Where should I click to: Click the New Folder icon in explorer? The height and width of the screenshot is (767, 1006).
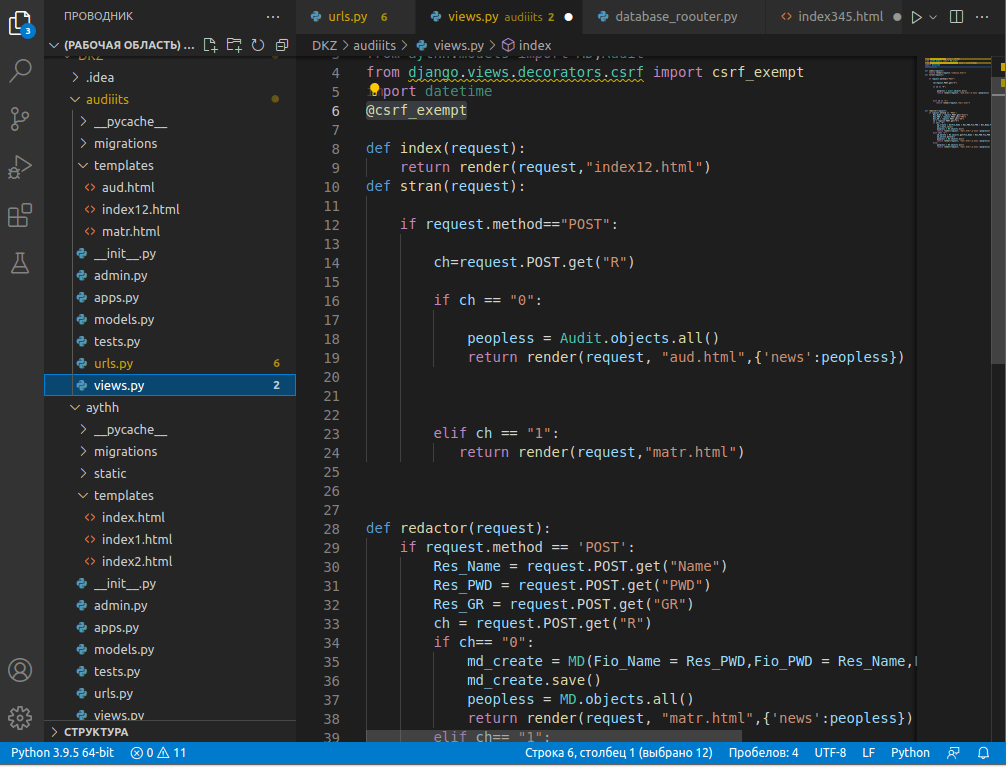234,45
